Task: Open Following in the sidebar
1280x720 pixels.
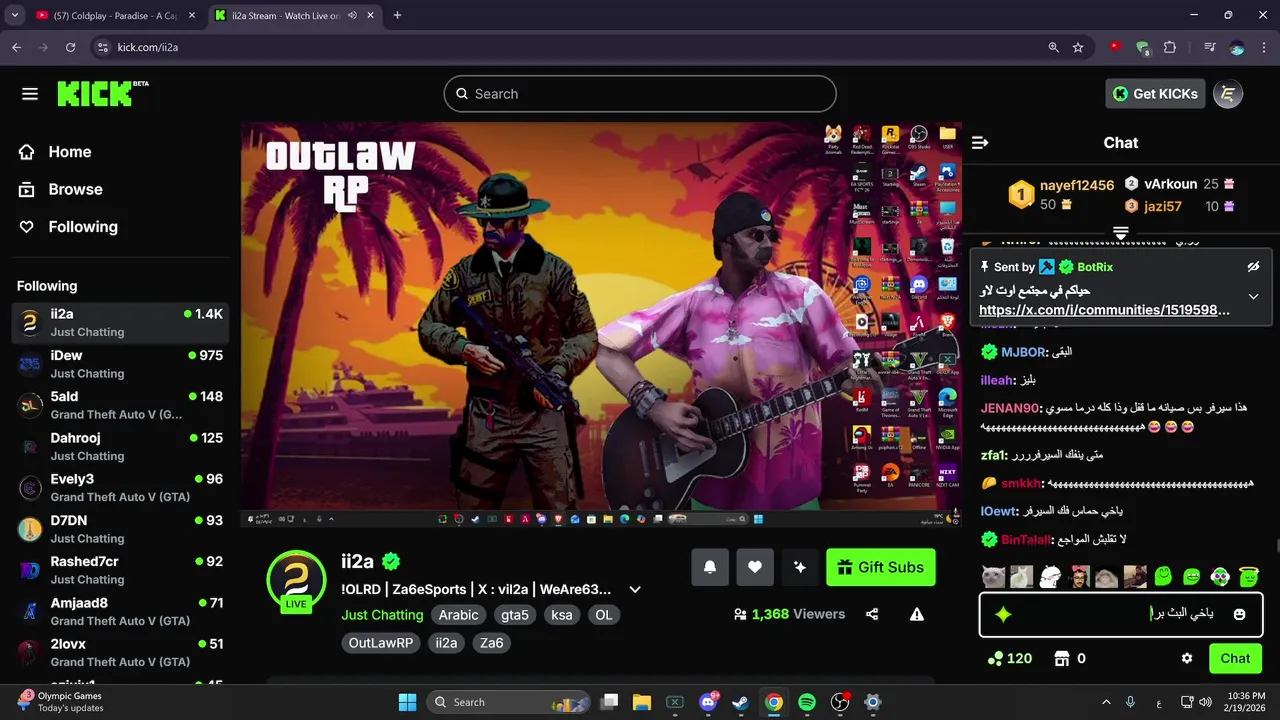Action: pyautogui.click(x=68, y=227)
